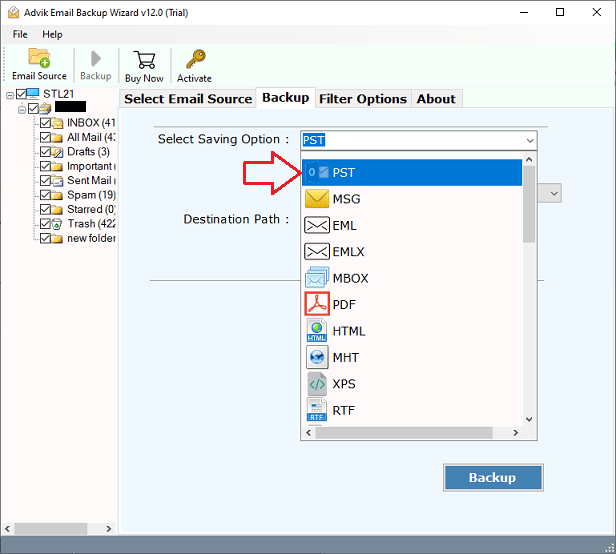Click the Advik app icon in title bar
616x554 pixels.
(13, 13)
